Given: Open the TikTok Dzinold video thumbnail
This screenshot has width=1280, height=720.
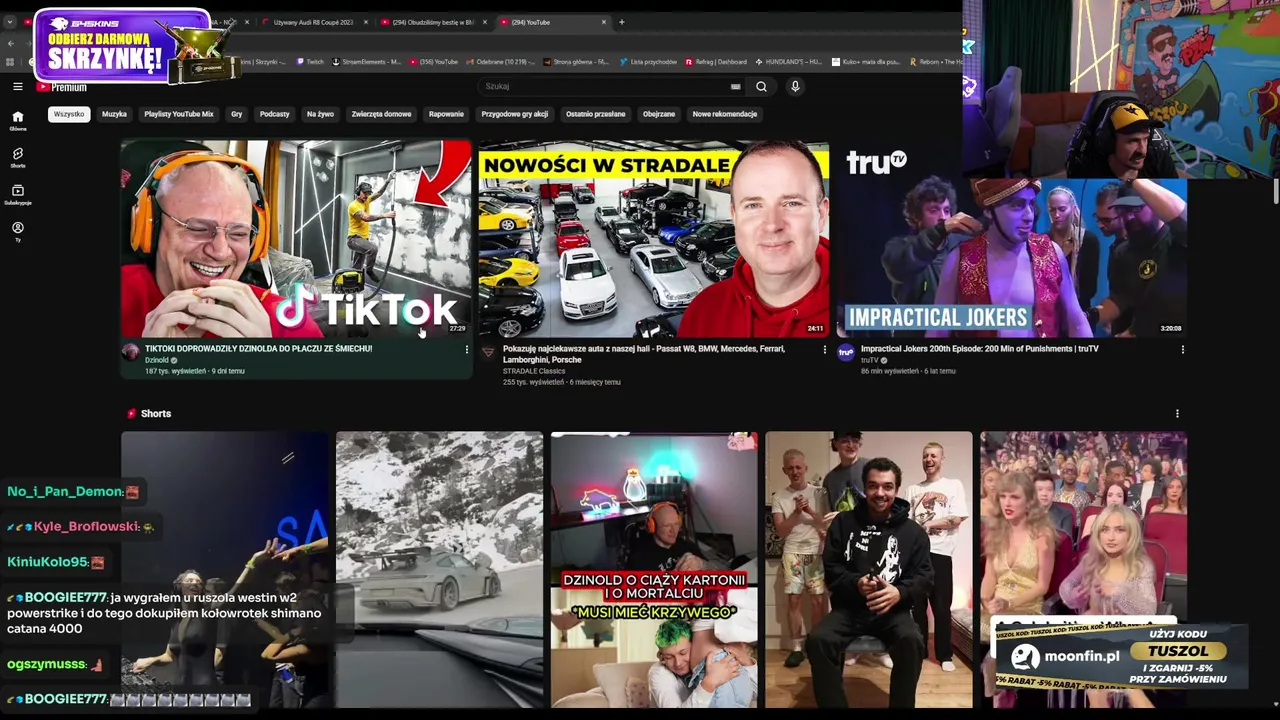Looking at the screenshot, I should pos(296,239).
